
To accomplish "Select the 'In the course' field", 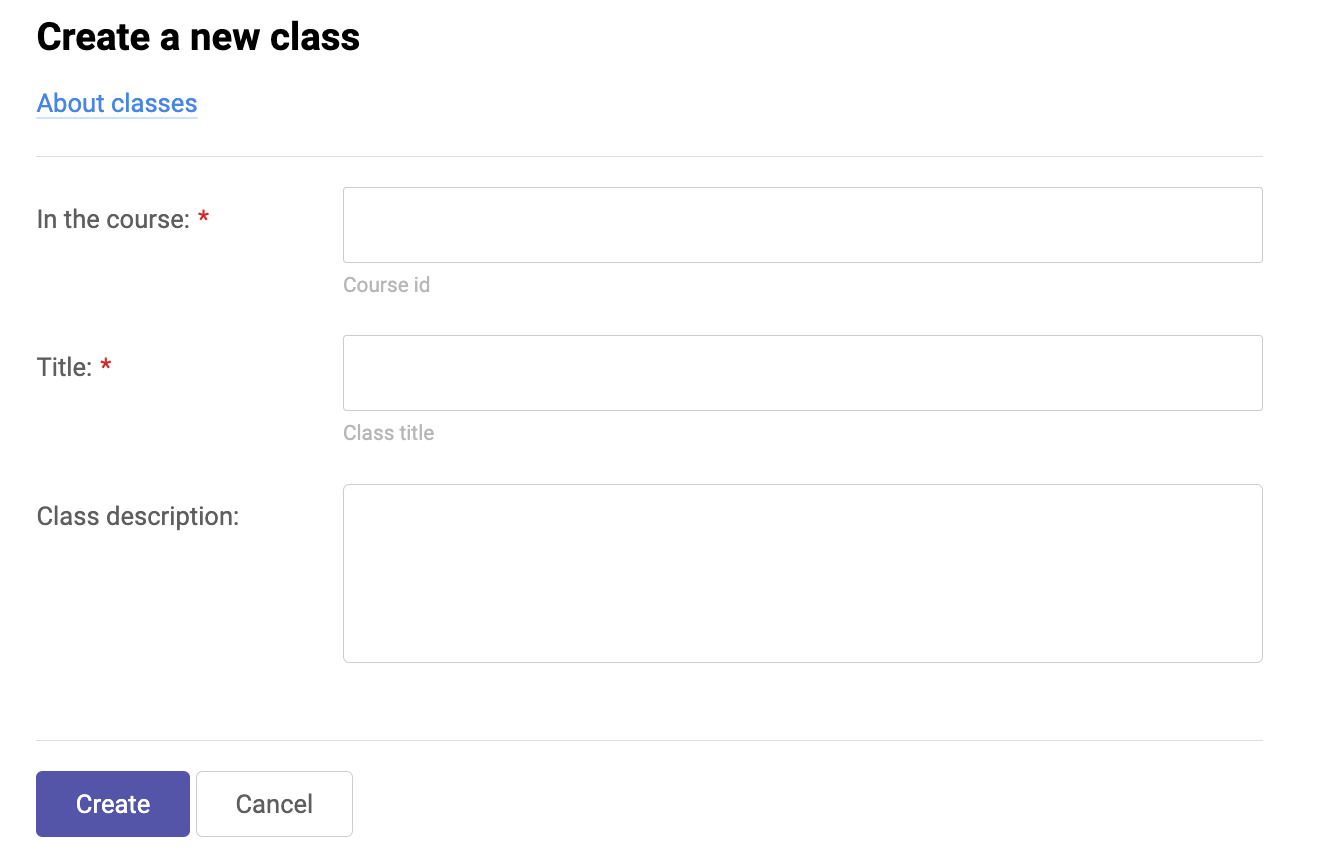I will coord(800,224).
